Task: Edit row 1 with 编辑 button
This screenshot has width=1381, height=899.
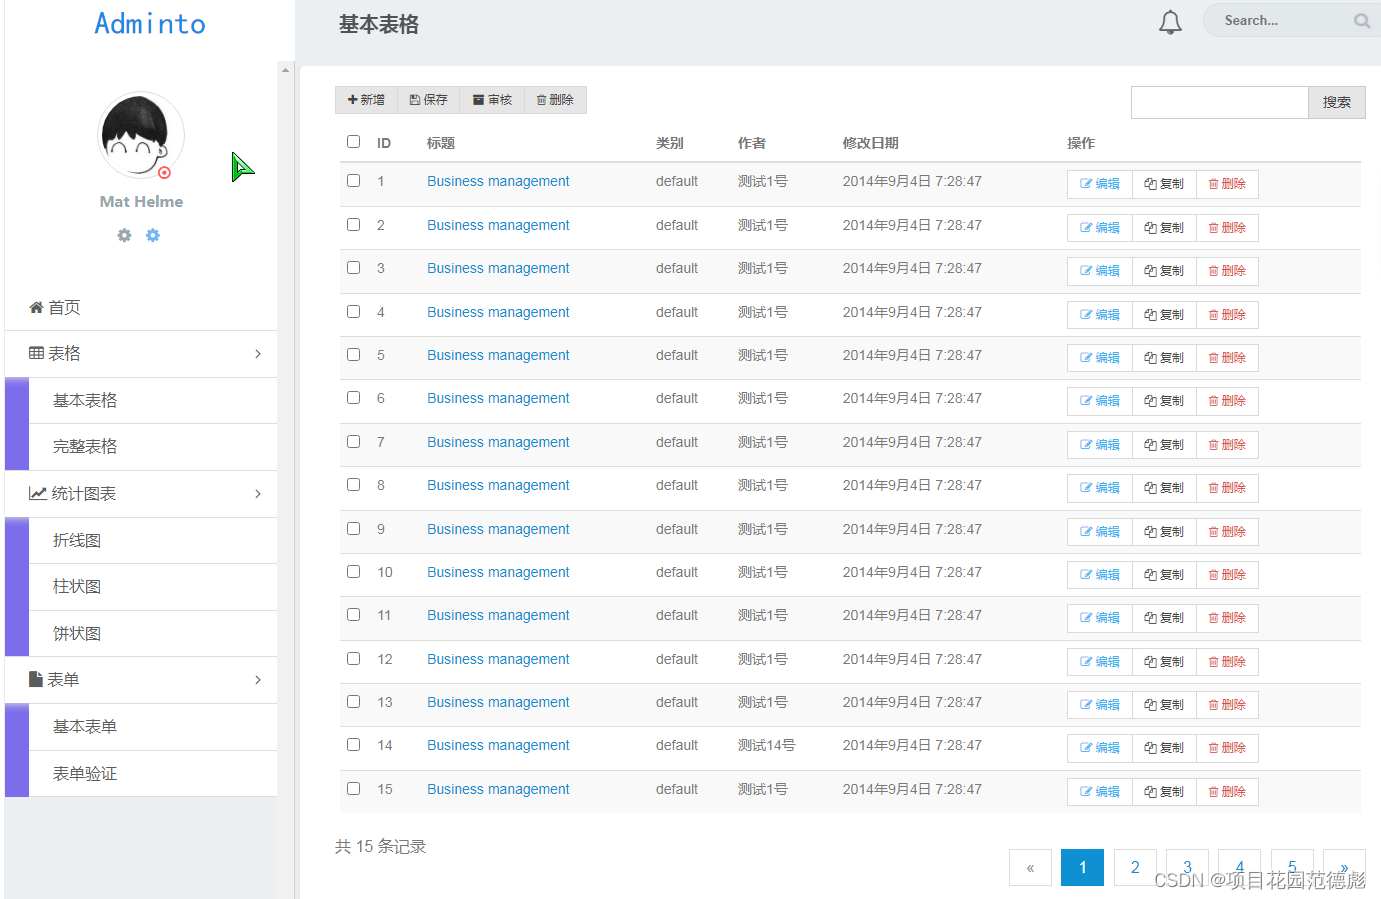Action: tap(1100, 184)
